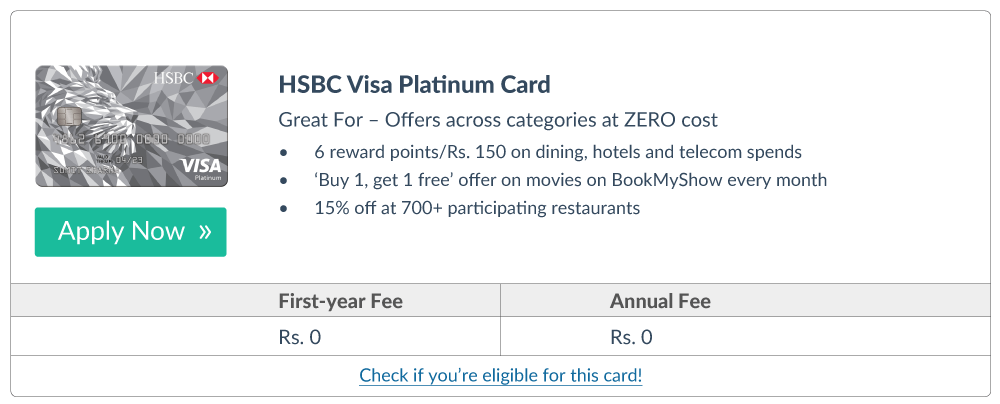Click the bullet before the 15% off line
Viewport: 1000px width, 404px height.
(x=284, y=209)
